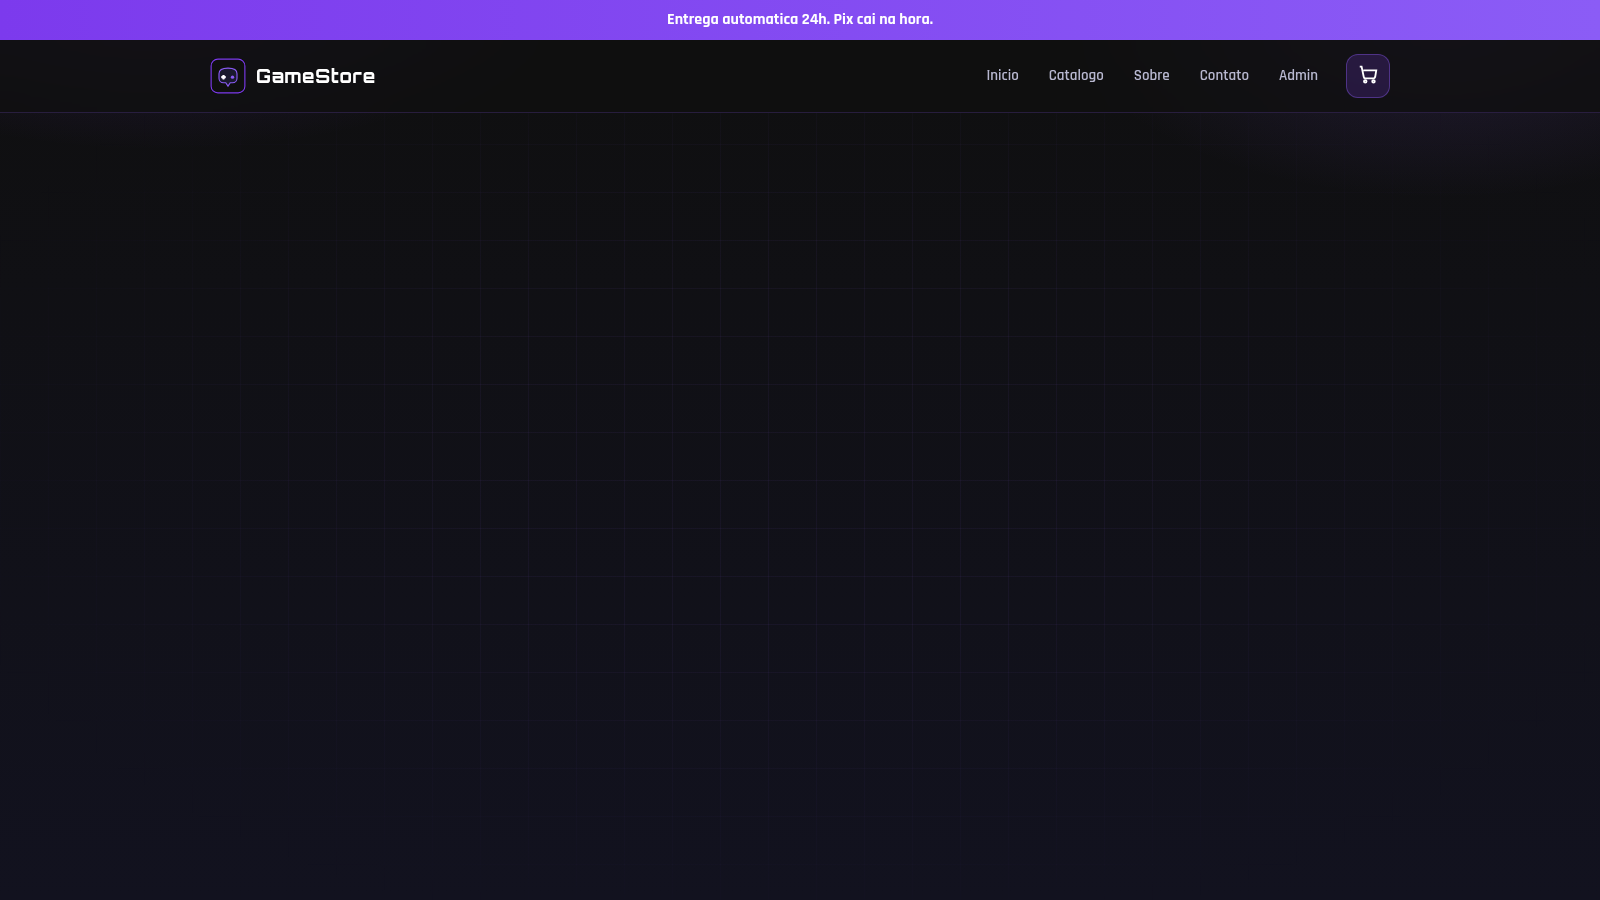Click the GameStore controller logo icon
Viewport: 1600px width, 900px height.
click(x=228, y=76)
